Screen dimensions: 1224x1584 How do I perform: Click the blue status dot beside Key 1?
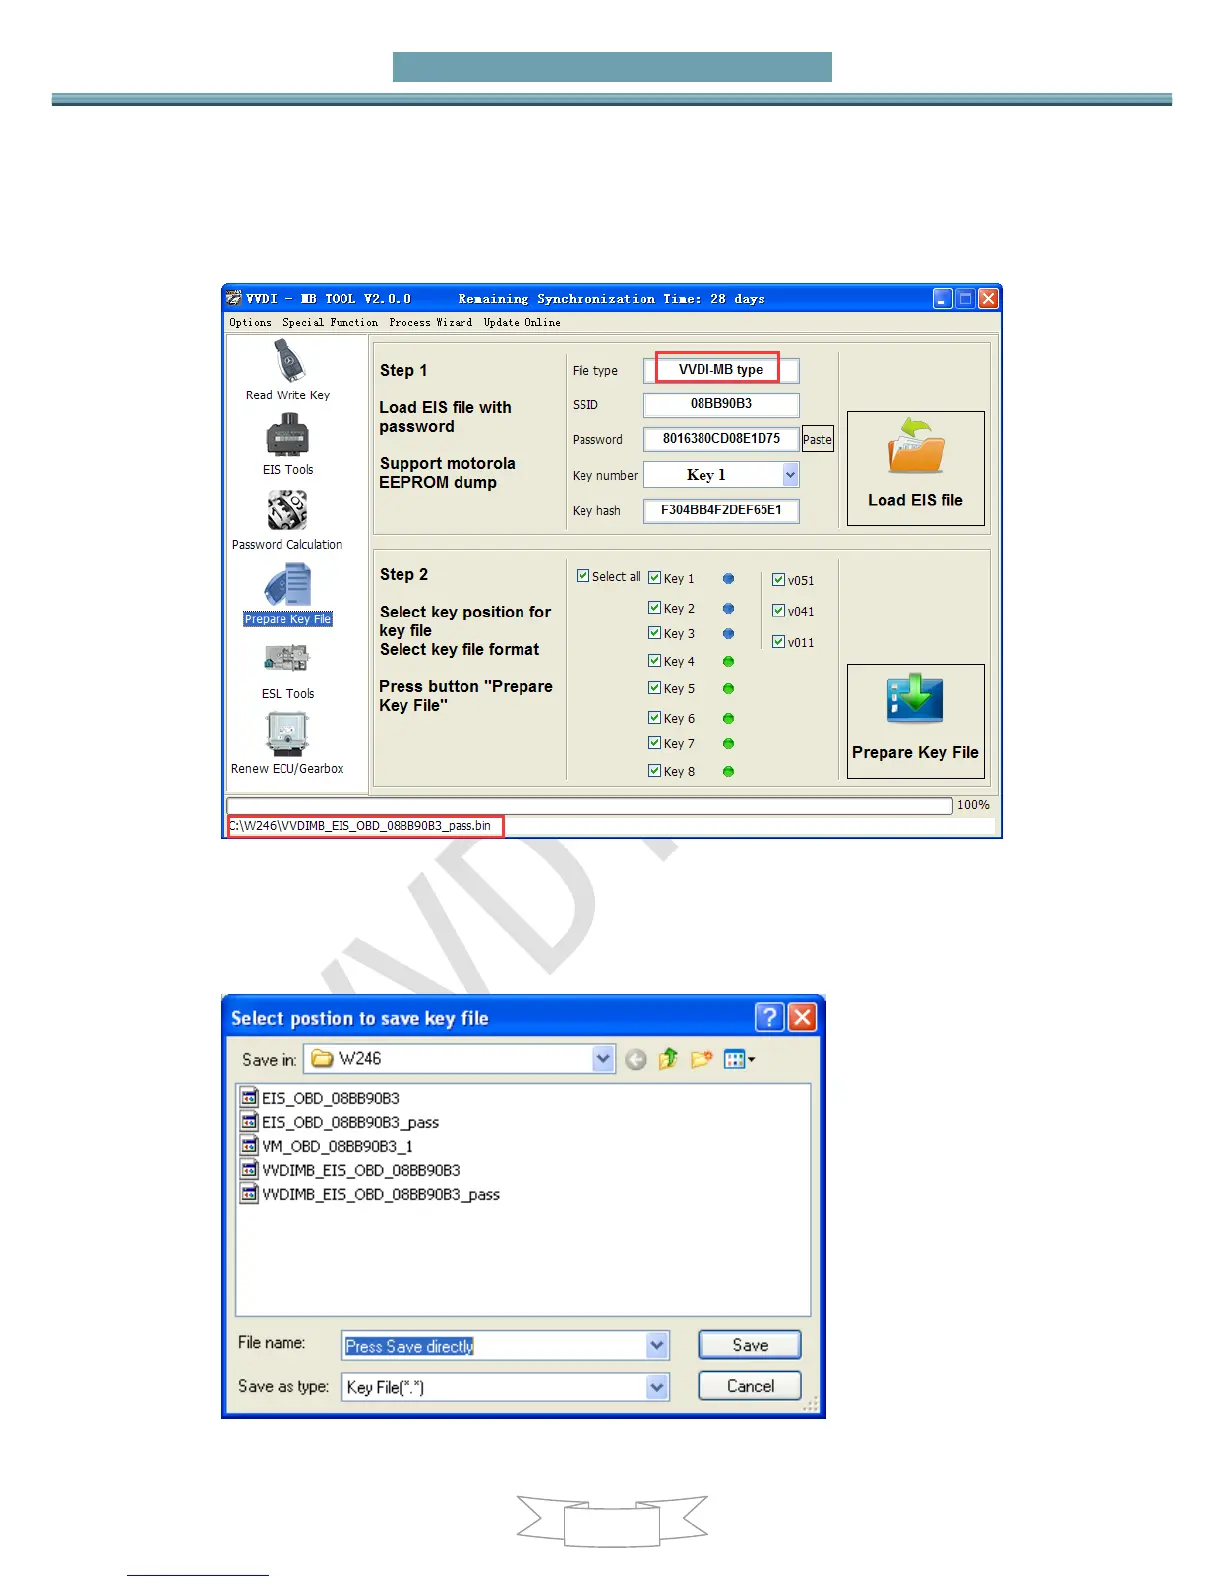pyautogui.click(x=728, y=578)
